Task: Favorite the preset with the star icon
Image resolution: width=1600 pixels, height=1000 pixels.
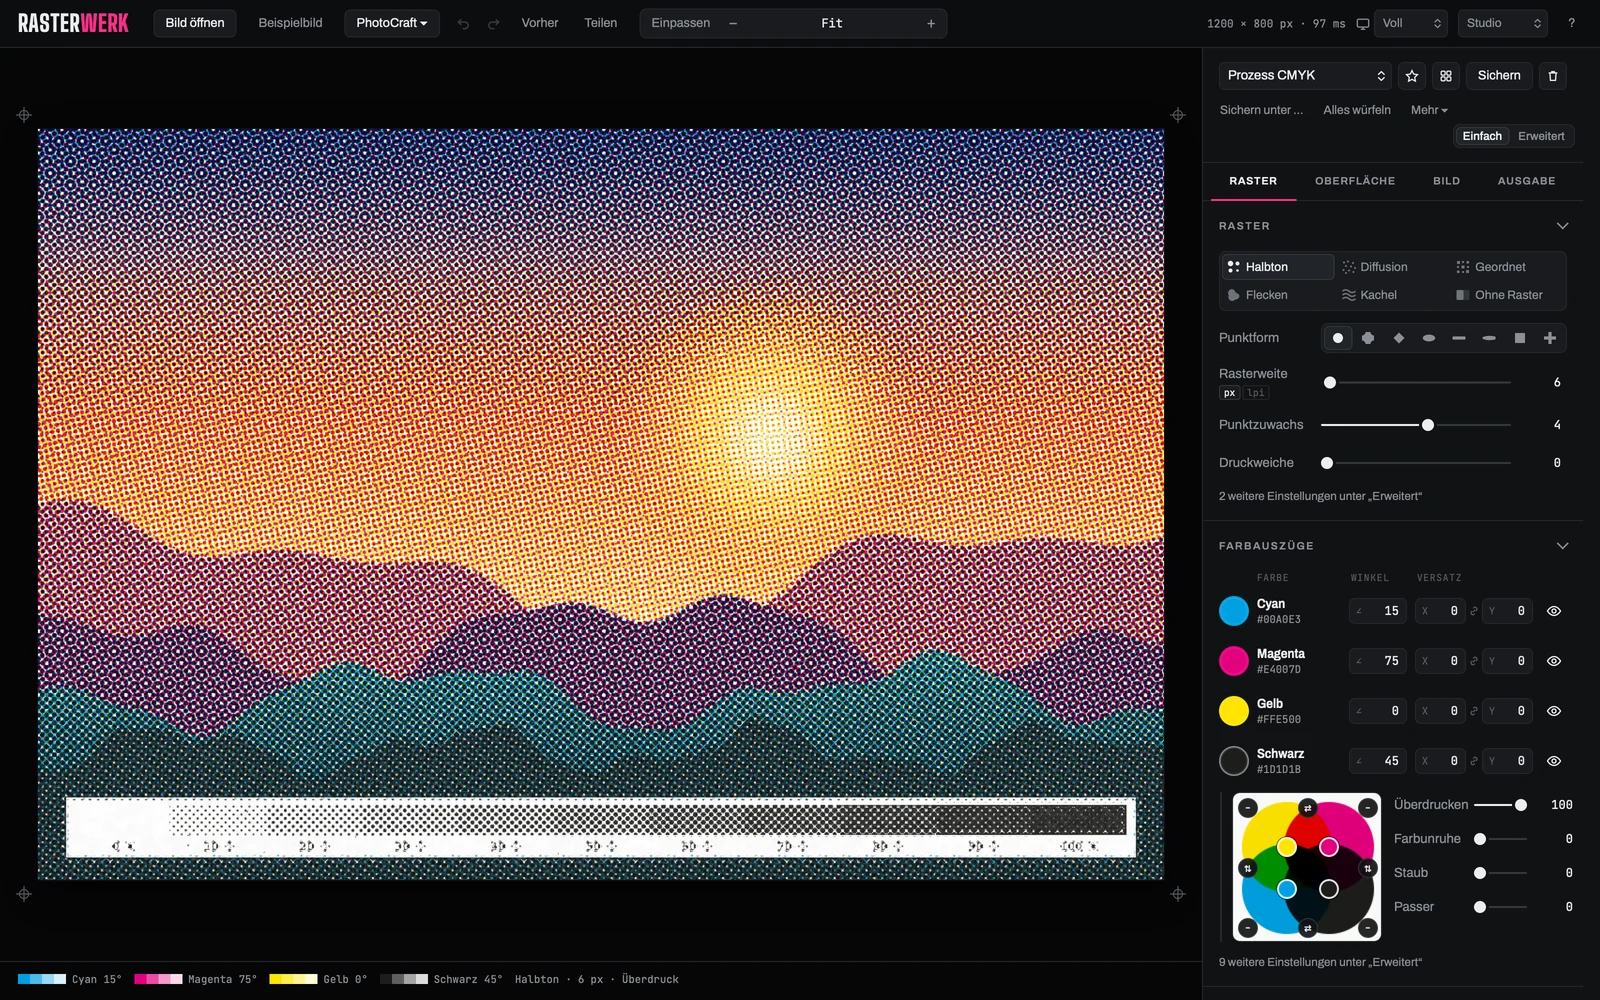Action: [1412, 76]
